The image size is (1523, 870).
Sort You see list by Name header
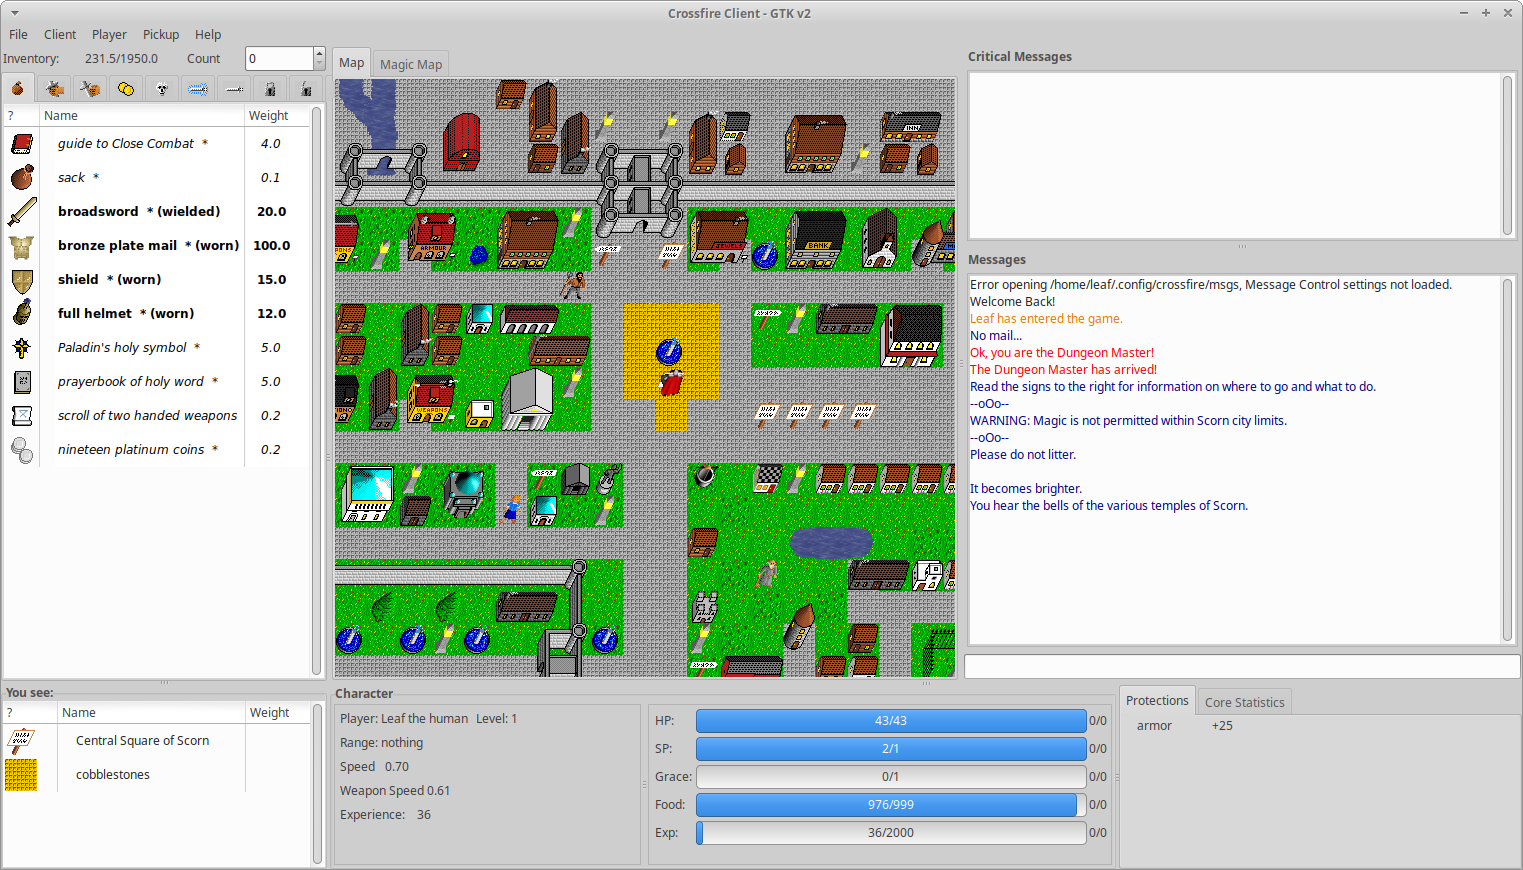(151, 713)
